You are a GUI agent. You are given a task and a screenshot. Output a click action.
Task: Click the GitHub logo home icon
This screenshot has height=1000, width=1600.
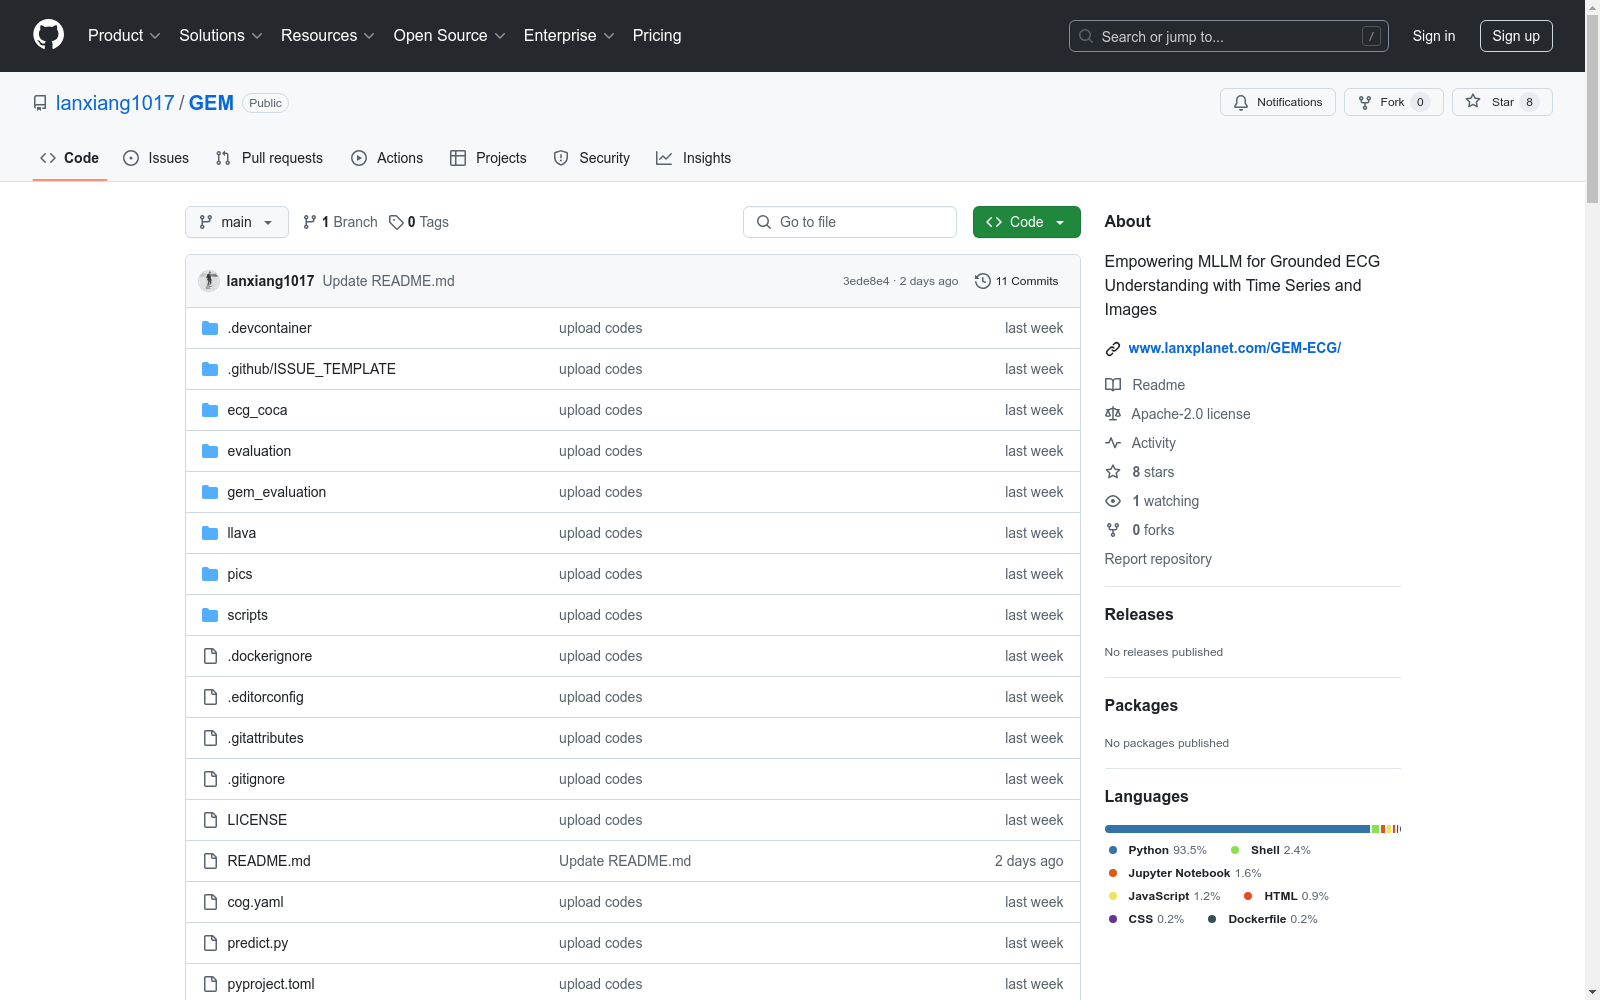48,35
